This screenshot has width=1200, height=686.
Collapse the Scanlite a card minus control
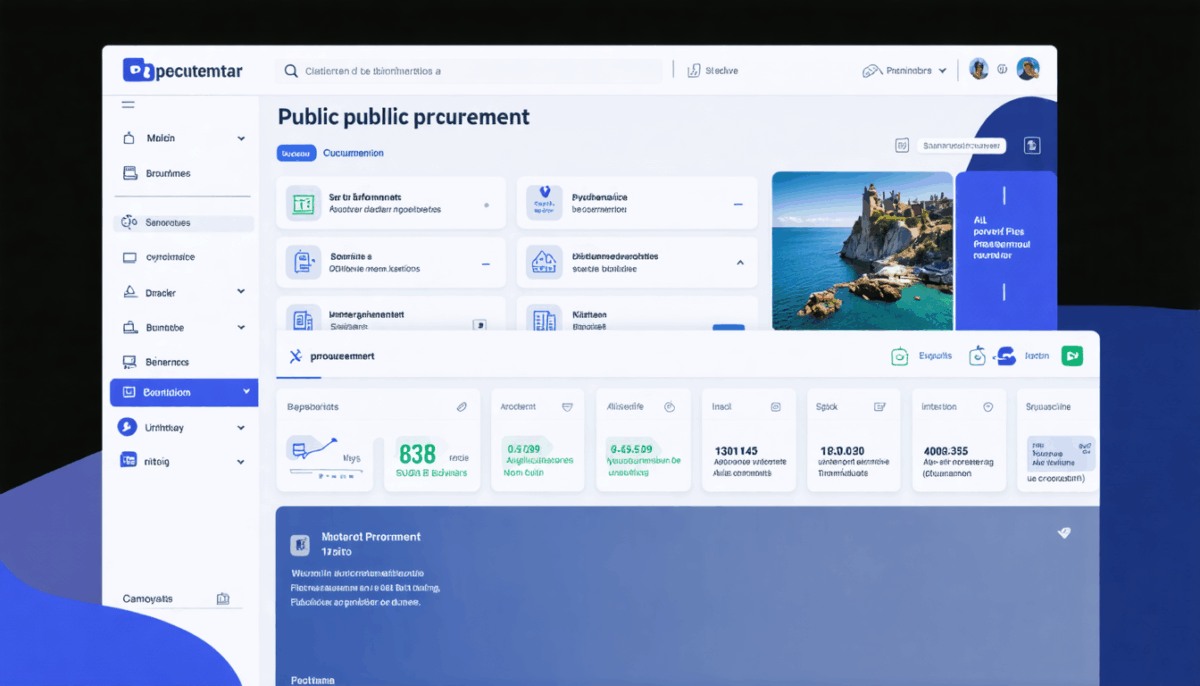(486, 264)
